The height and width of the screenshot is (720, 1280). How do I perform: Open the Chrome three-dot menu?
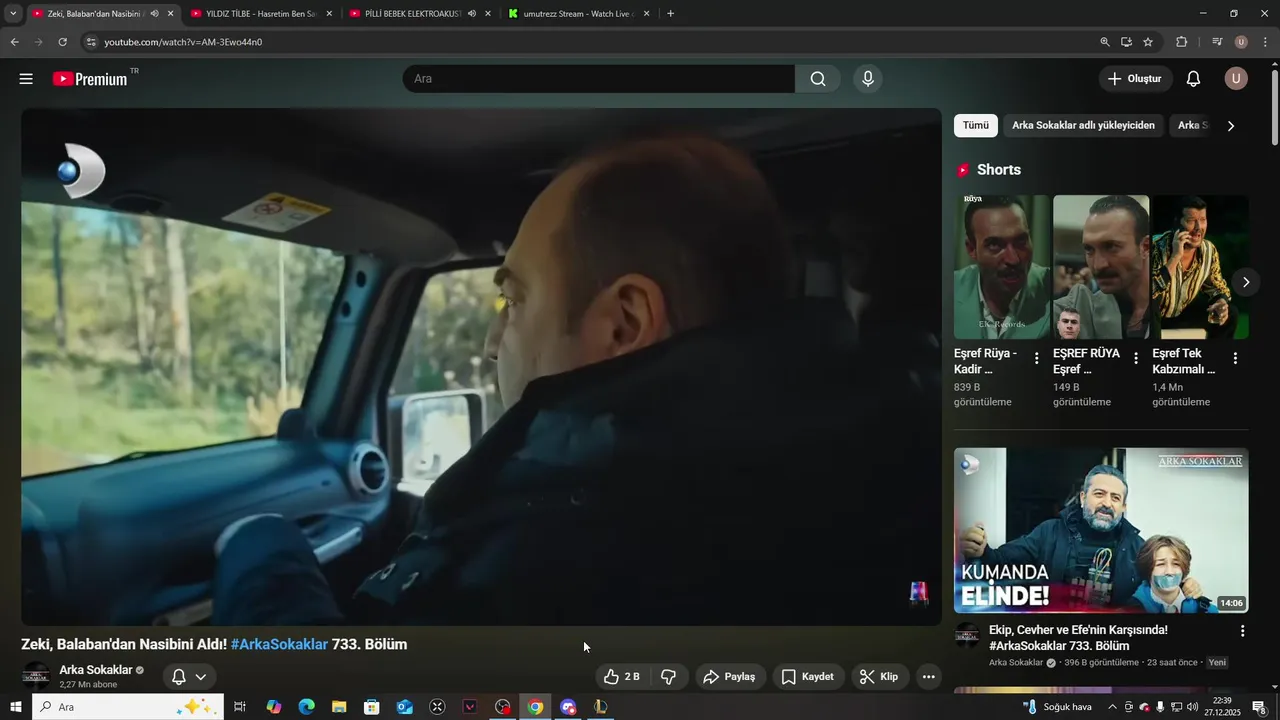click(1265, 42)
